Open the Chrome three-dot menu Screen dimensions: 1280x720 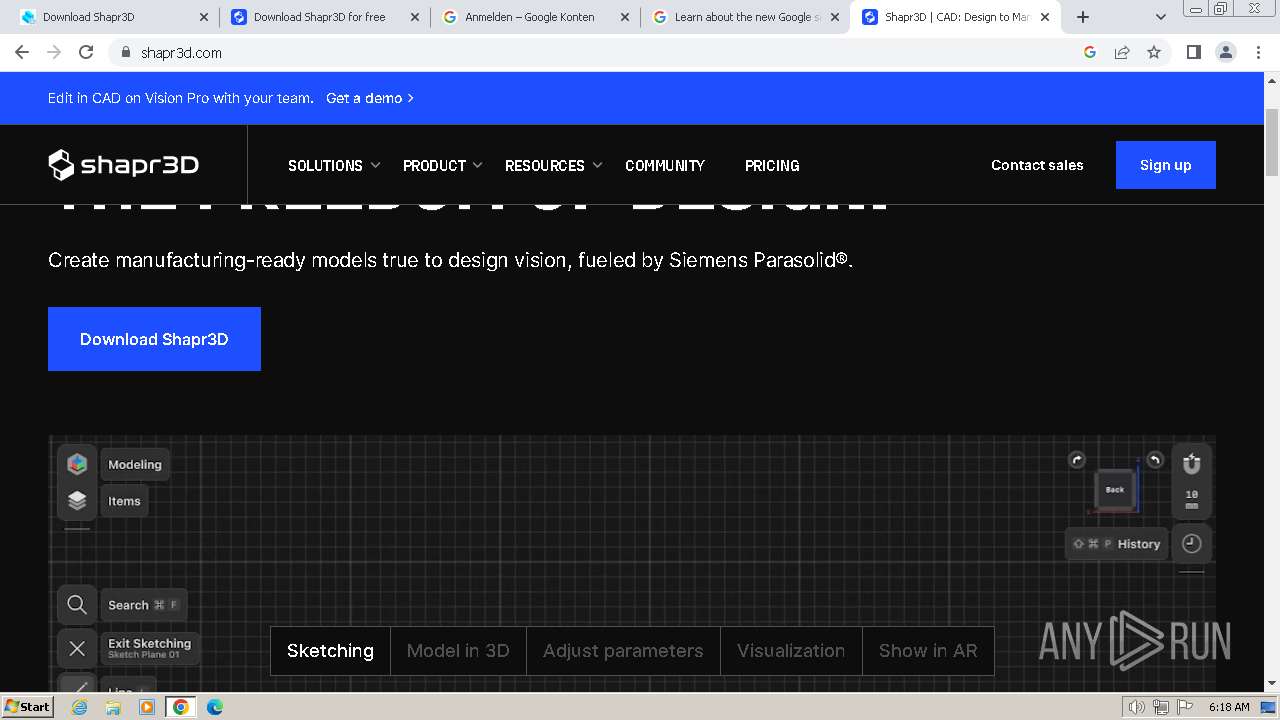click(x=1258, y=52)
